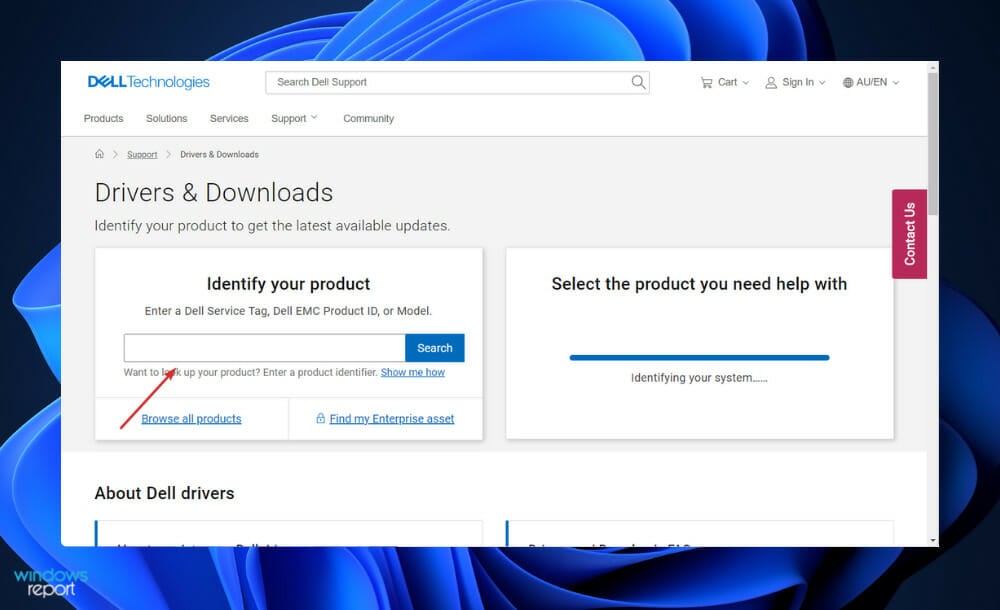This screenshot has width=1000, height=610.
Task: Open the Contact Us side tab
Action: tap(909, 234)
